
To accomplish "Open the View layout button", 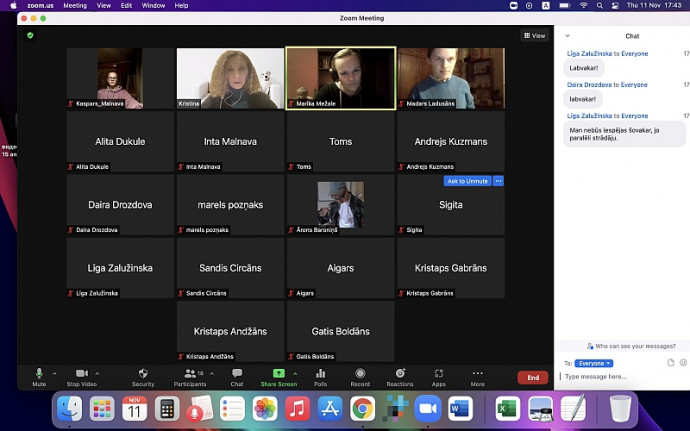I will point(535,35).
